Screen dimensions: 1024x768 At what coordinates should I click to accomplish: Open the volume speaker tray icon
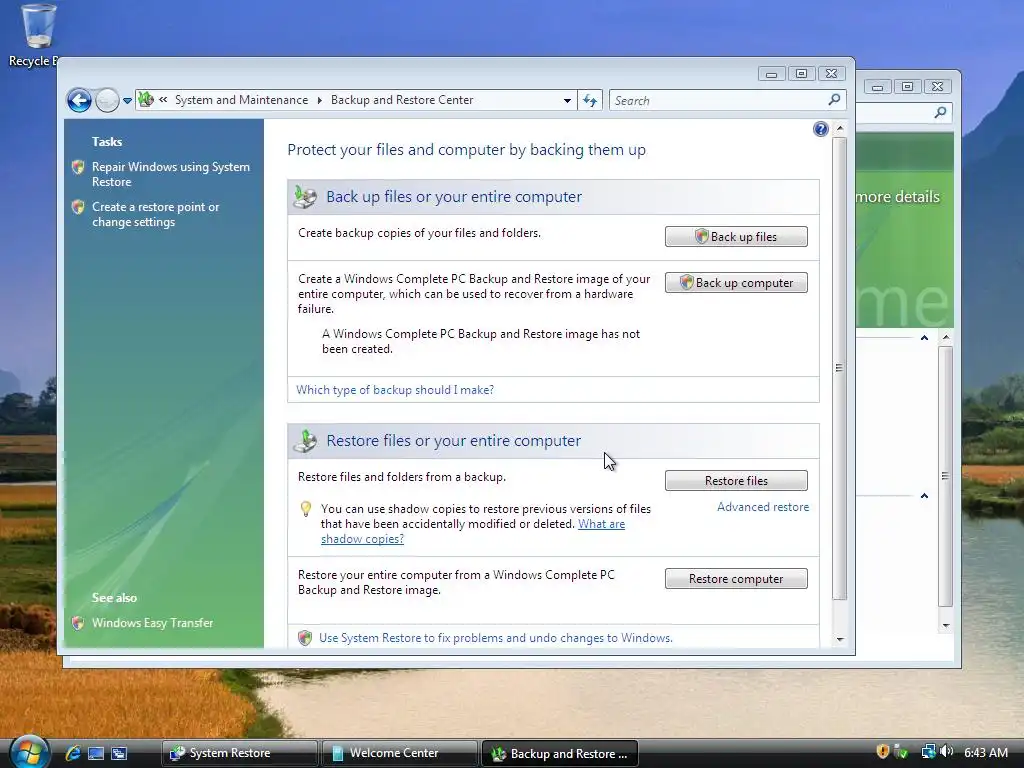click(x=947, y=752)
